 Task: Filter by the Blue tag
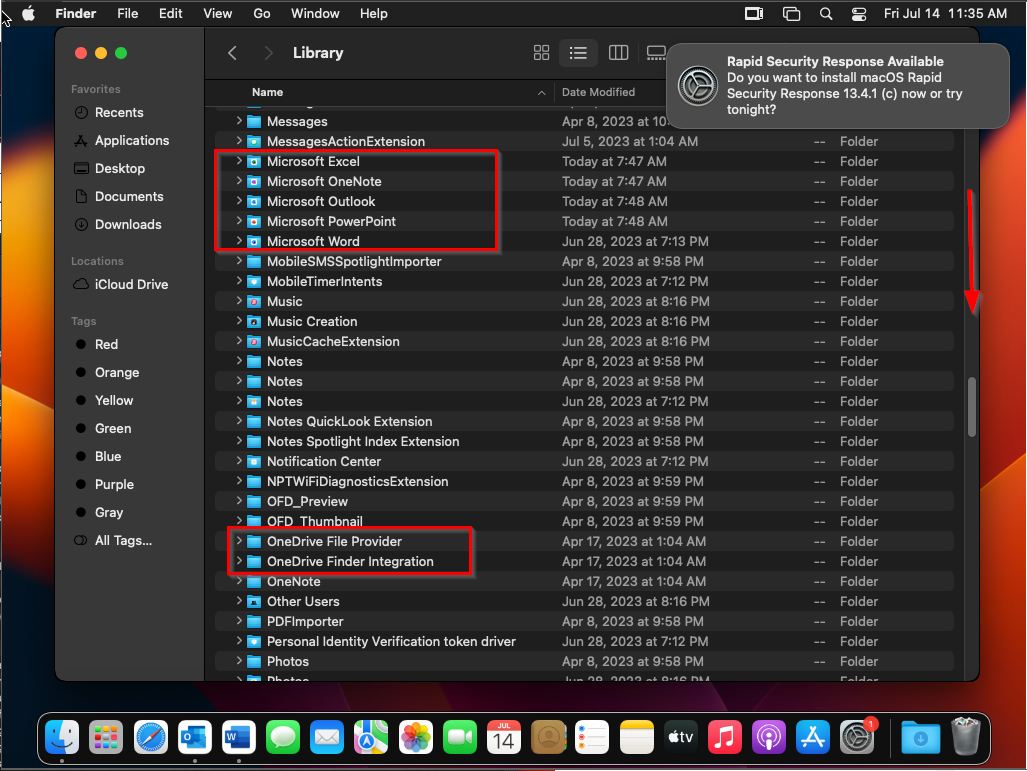point(107,457)
